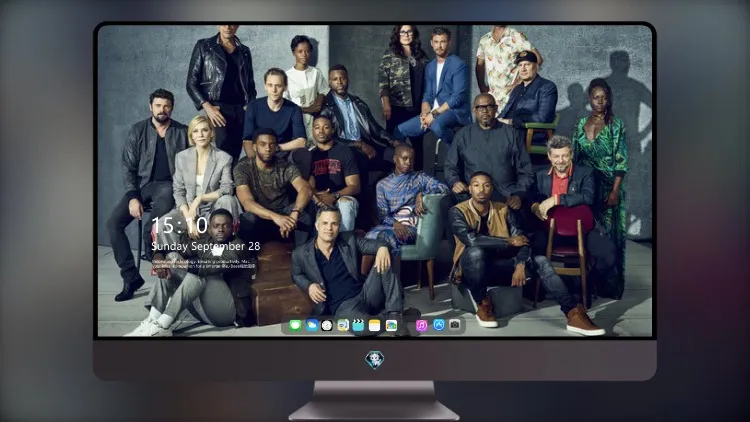Image resolution: width=750 pixels, height=422 pixels.
Task: Open the blue App Store icon
Action: pos(439,325)
